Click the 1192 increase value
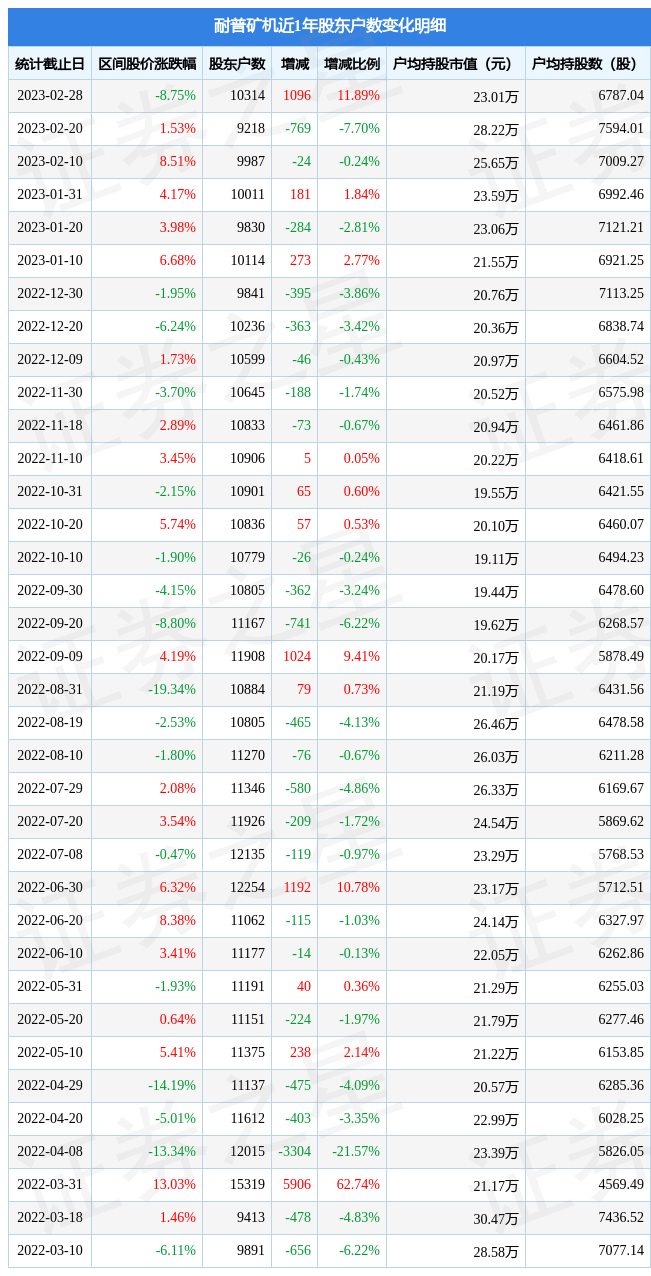 pos(297,888)
